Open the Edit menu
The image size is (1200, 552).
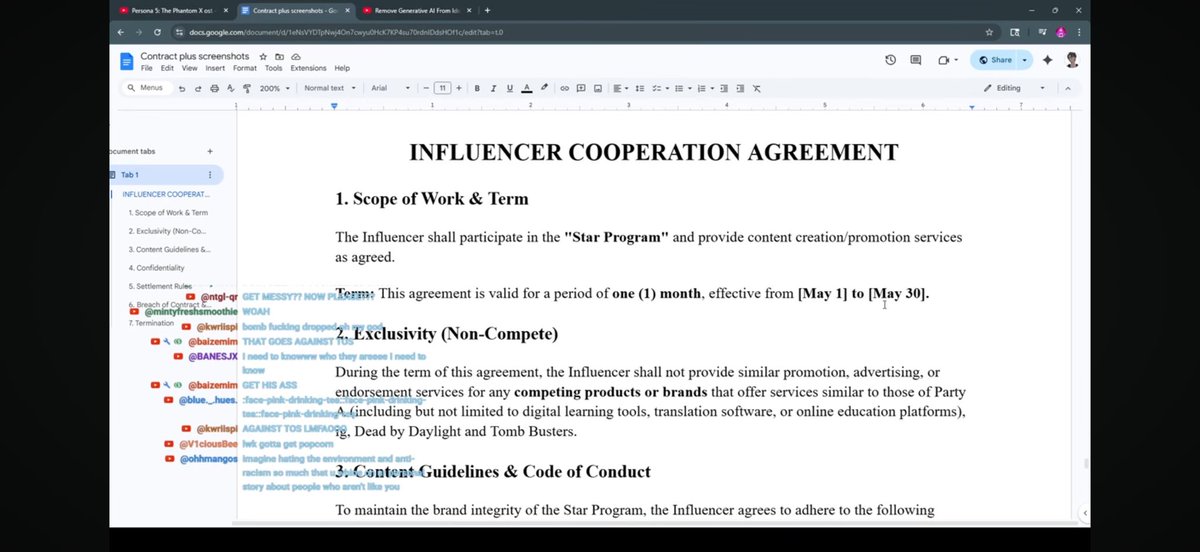click(x=167, y=68)
